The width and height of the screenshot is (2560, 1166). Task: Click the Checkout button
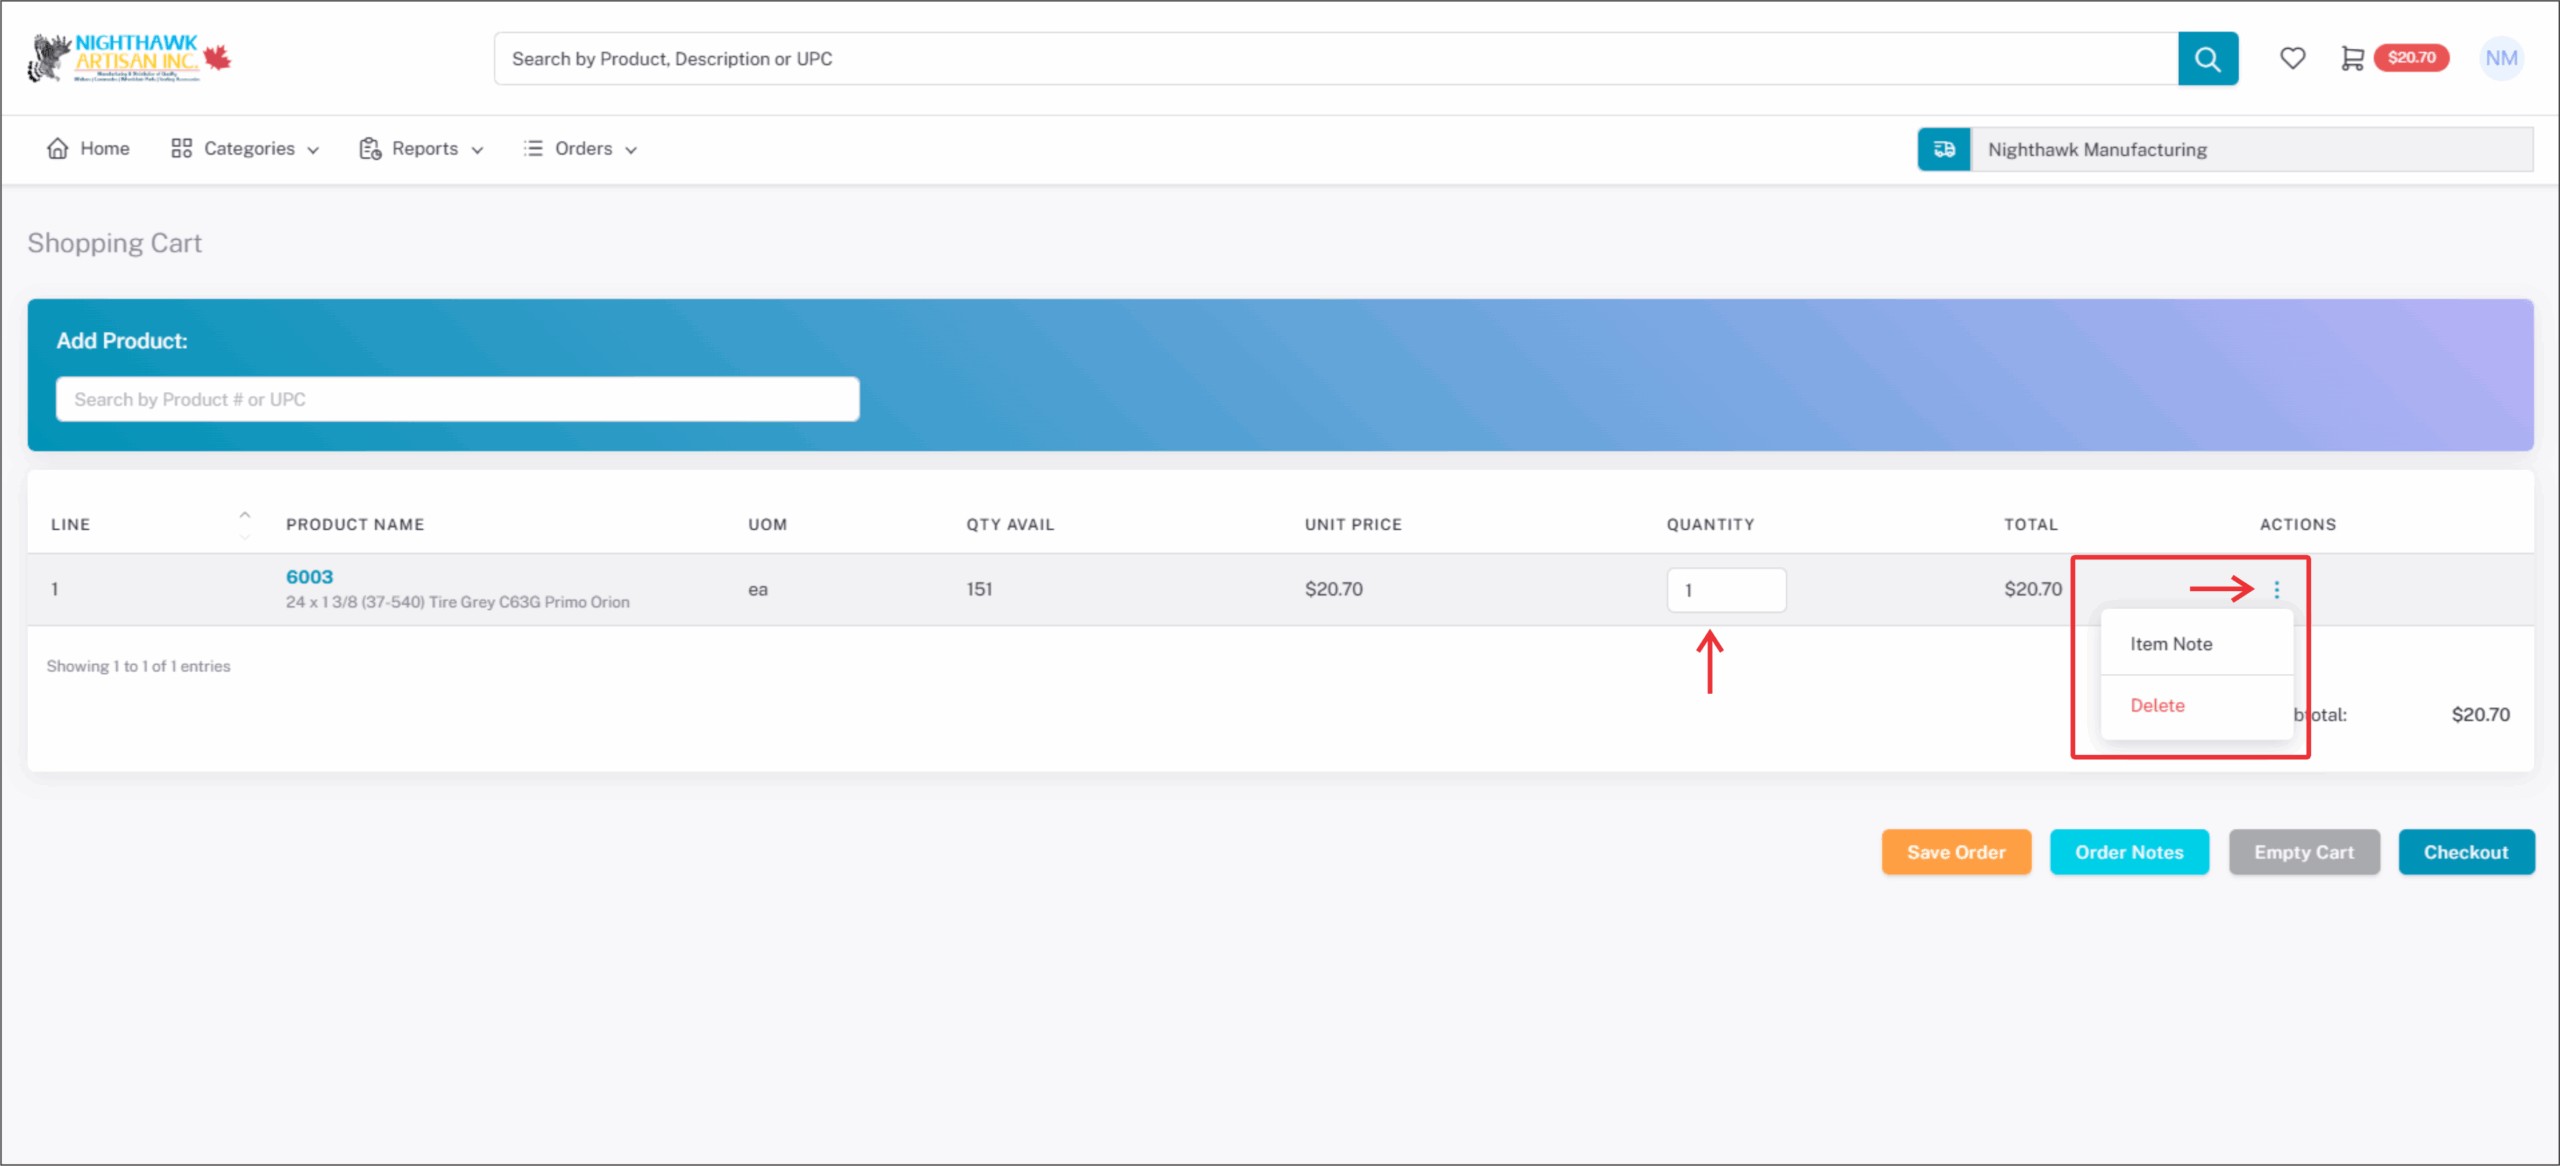point(2465,852)
